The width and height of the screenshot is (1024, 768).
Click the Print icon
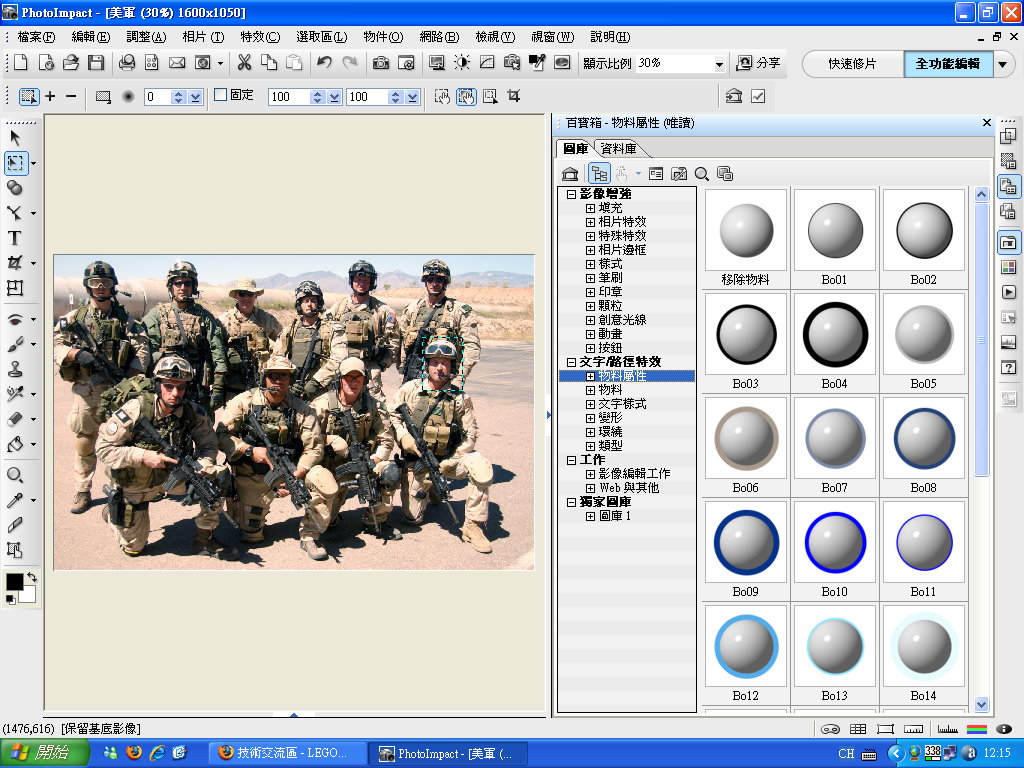tap(127, 63)
